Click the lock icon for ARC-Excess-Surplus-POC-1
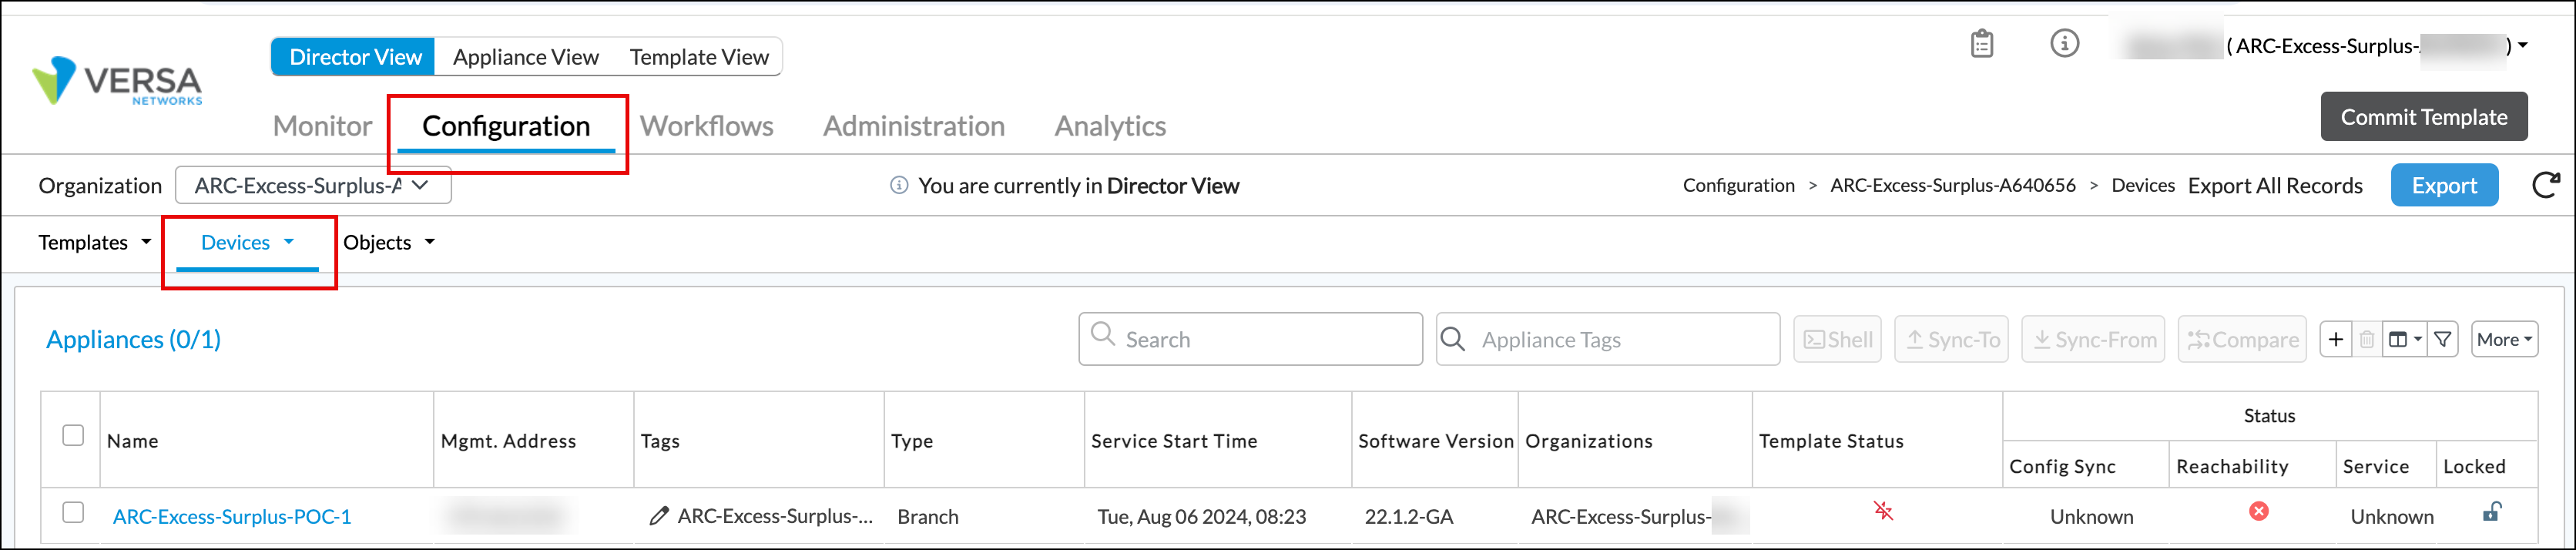 (2491, 513)
